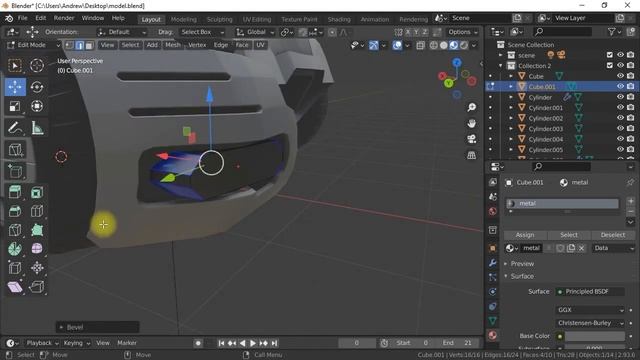Select the Loop Cut tool

[37, 211]
